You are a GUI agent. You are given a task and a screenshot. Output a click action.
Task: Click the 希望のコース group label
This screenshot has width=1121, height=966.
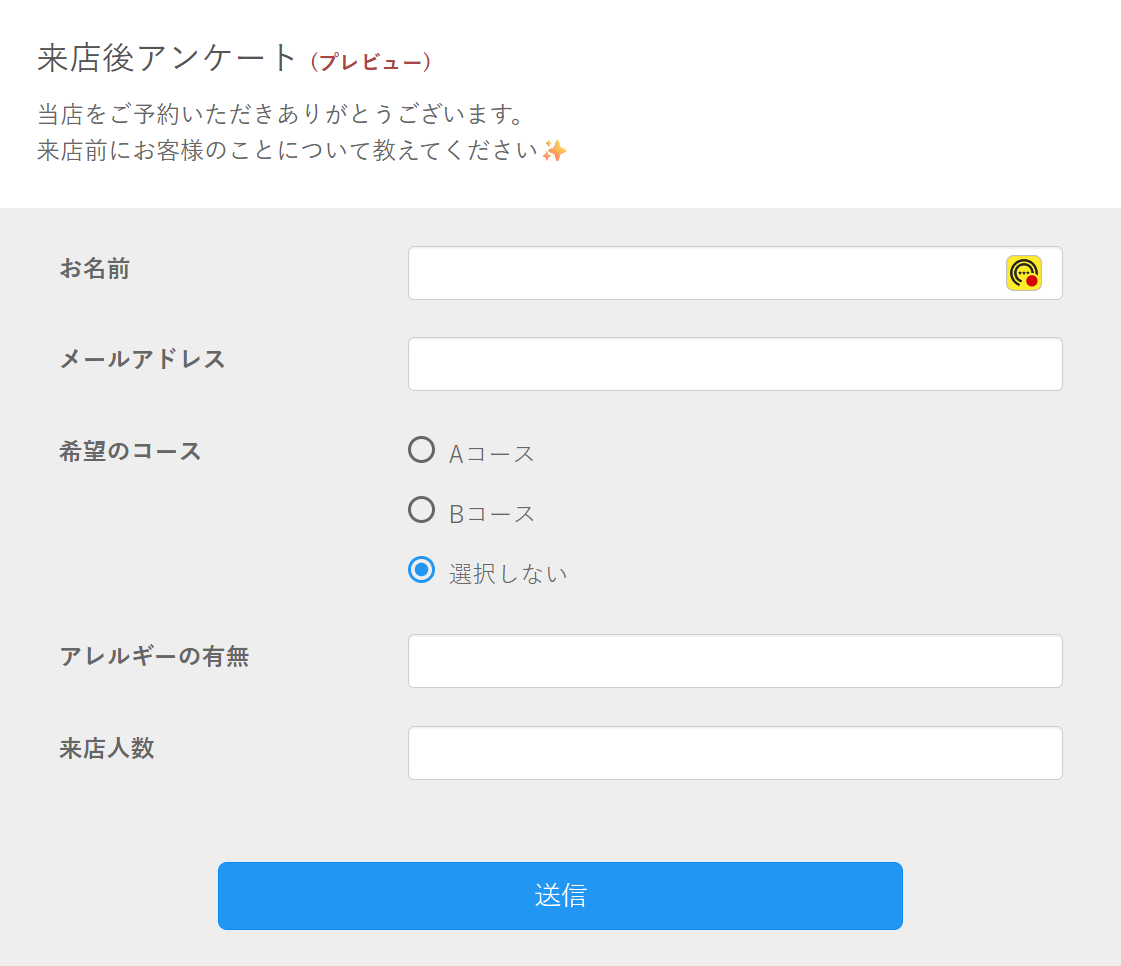(131, 451)
